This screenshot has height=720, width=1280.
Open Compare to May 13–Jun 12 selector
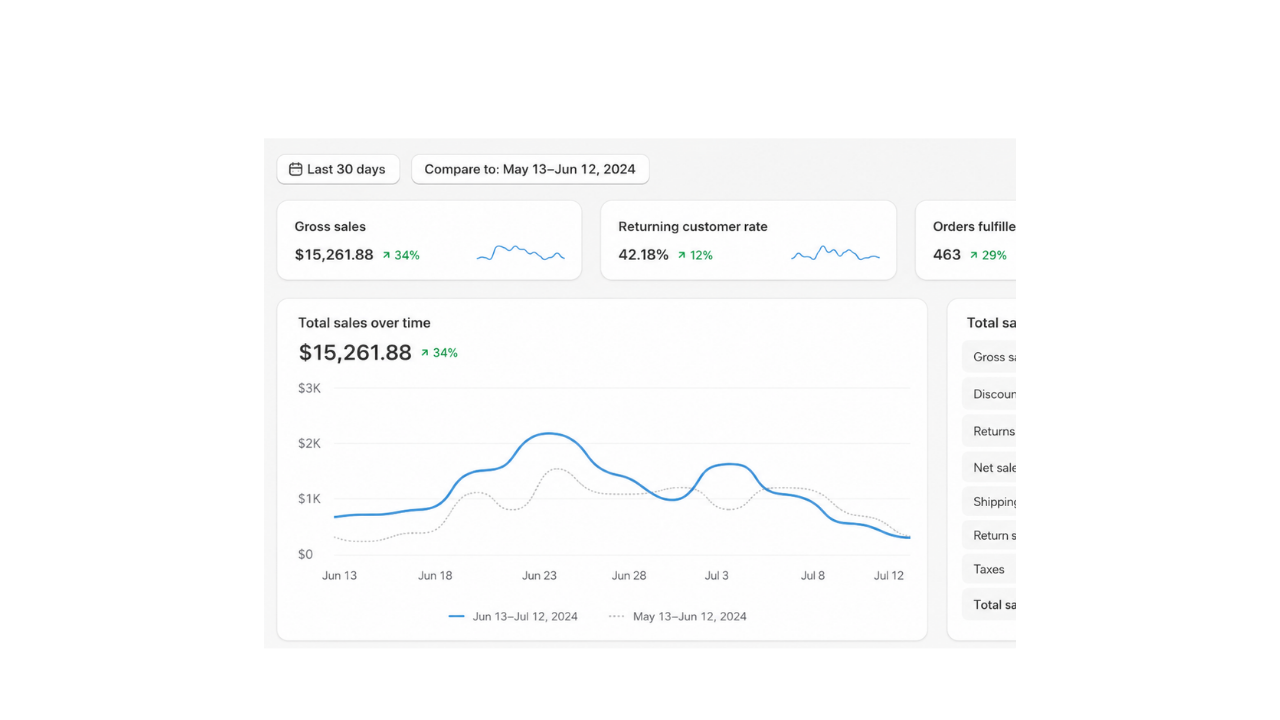pyautogui.click(x=530, y=169)
